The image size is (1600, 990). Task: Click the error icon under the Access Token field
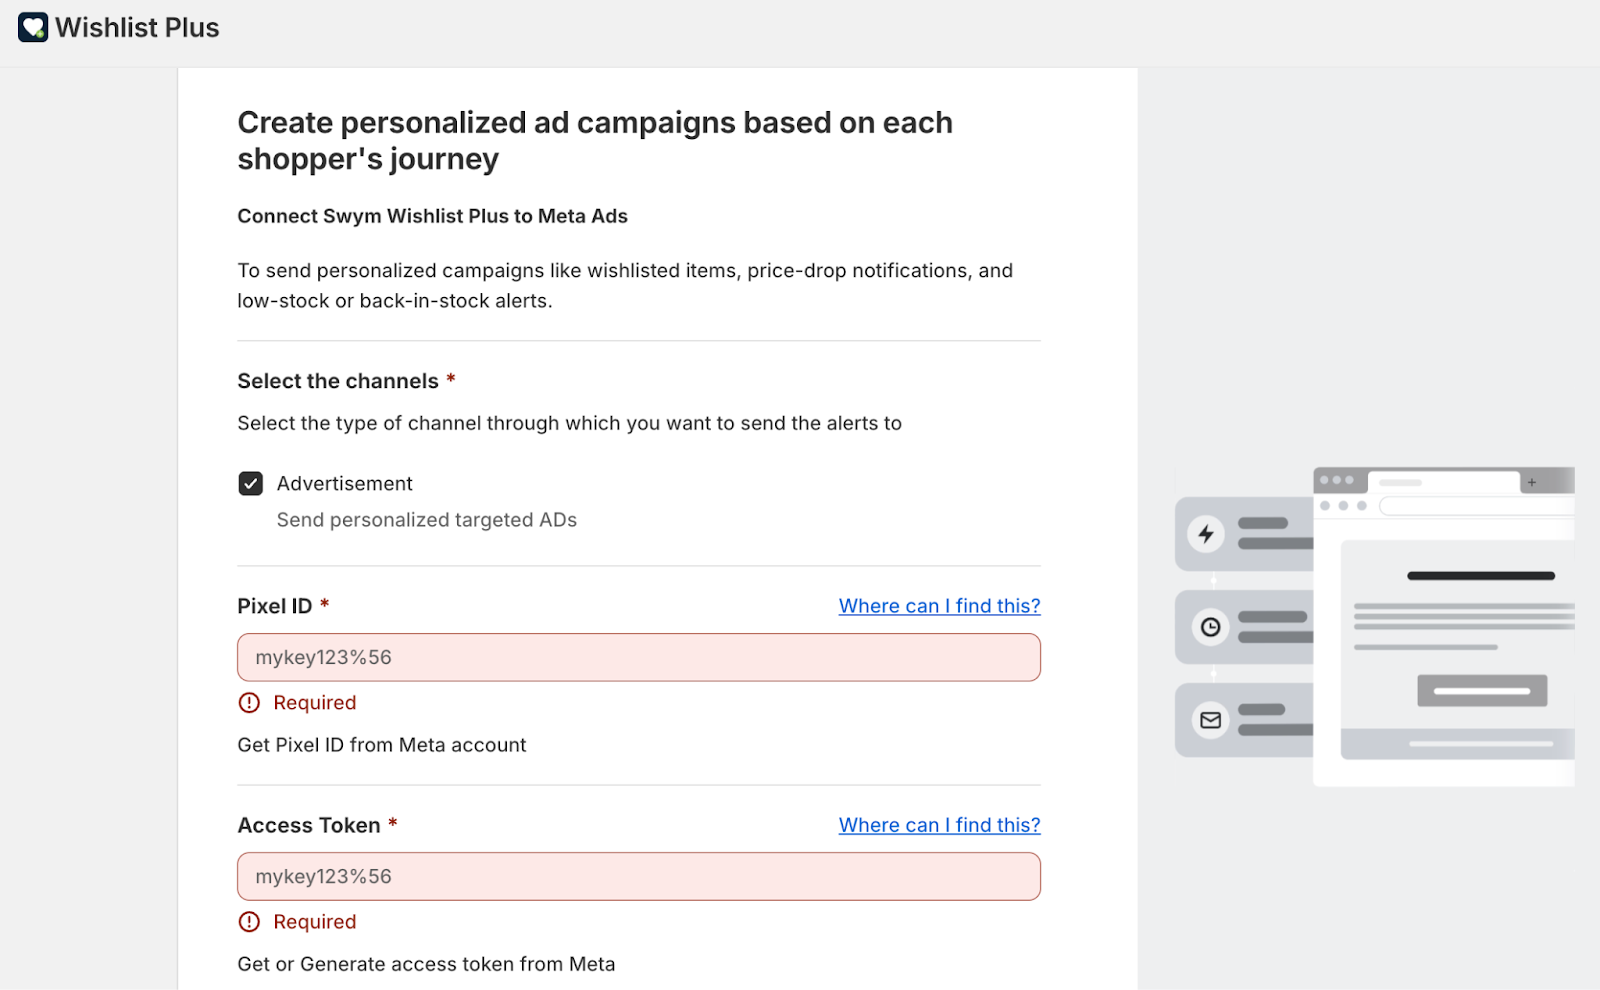(x=249, y=922)
